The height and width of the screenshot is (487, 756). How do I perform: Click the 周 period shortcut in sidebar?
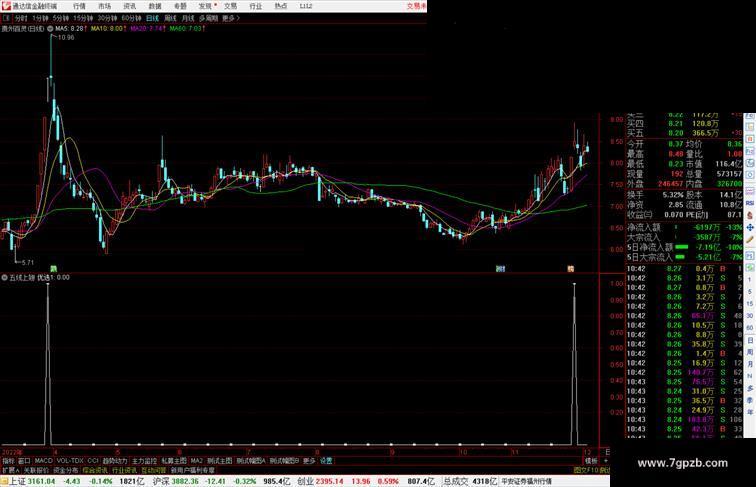tap(750, 352)
